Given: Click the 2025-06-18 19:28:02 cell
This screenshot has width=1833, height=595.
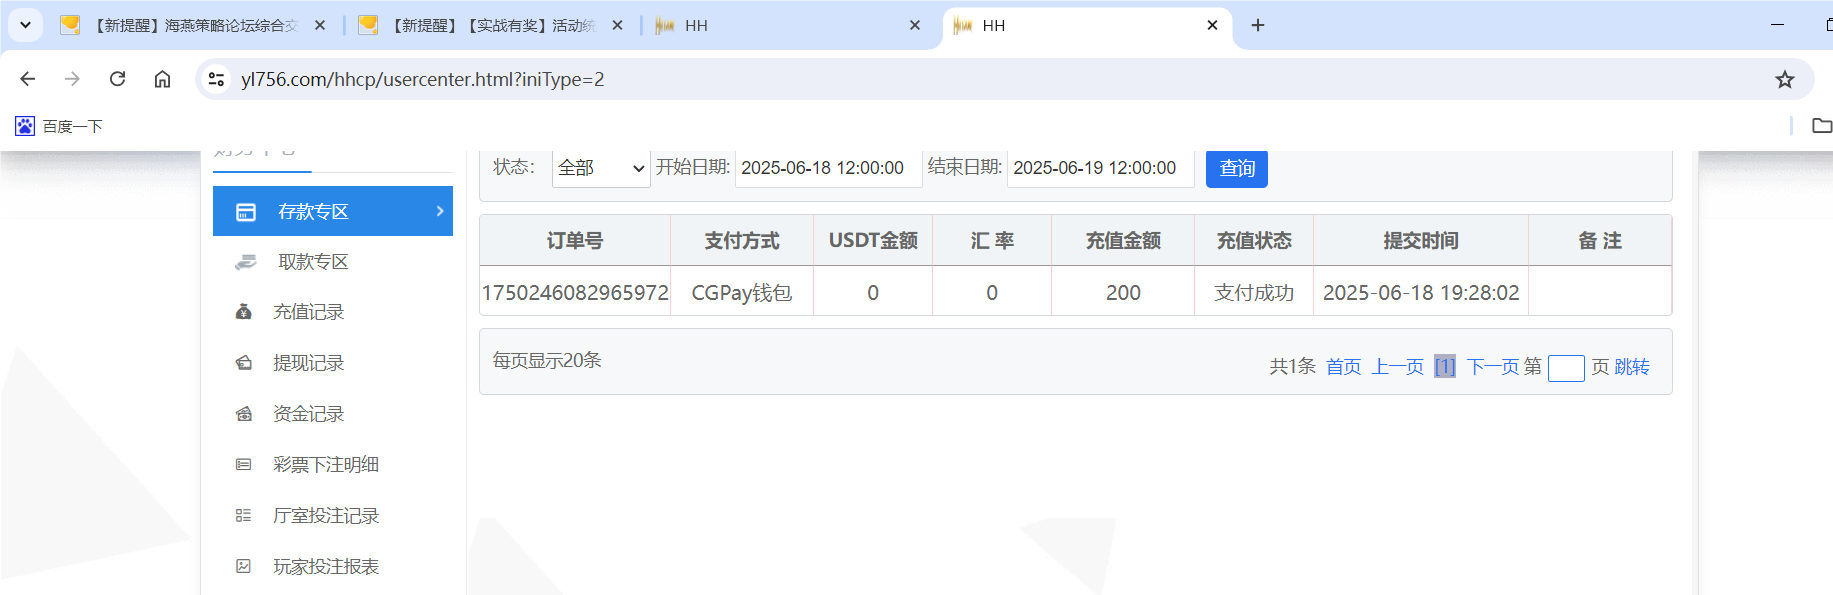Looking at the screenshot, I should coord(1421,293).
